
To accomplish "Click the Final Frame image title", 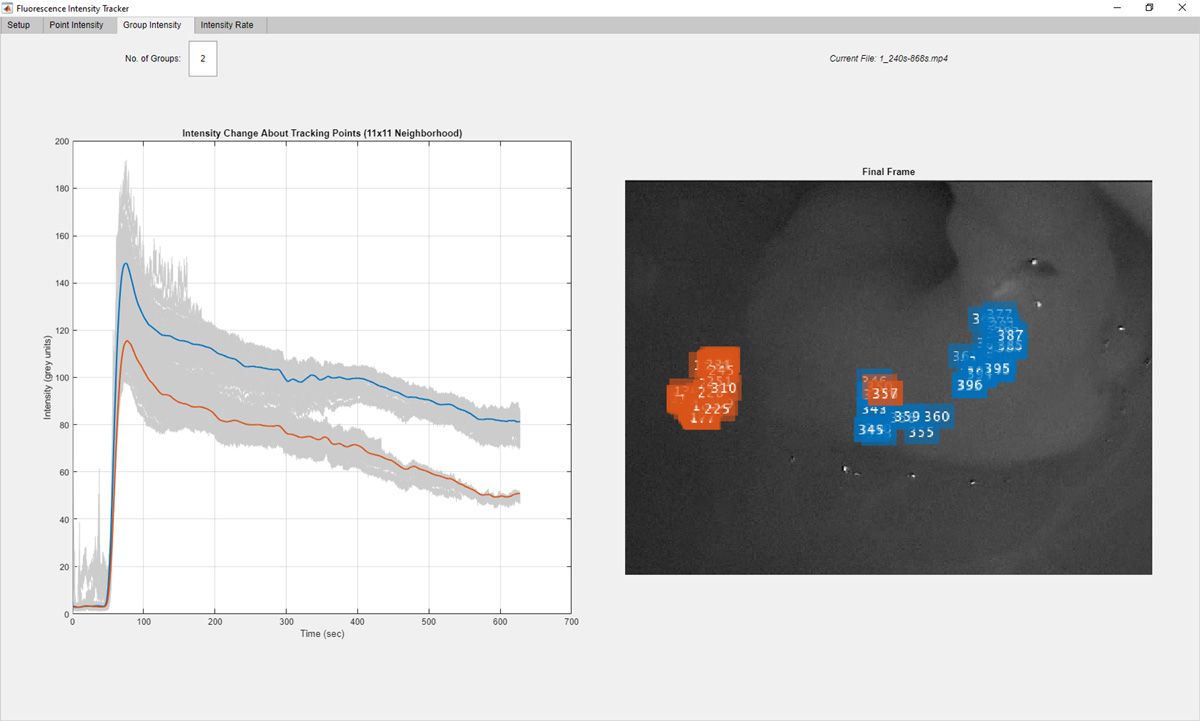I will point(888,172).
